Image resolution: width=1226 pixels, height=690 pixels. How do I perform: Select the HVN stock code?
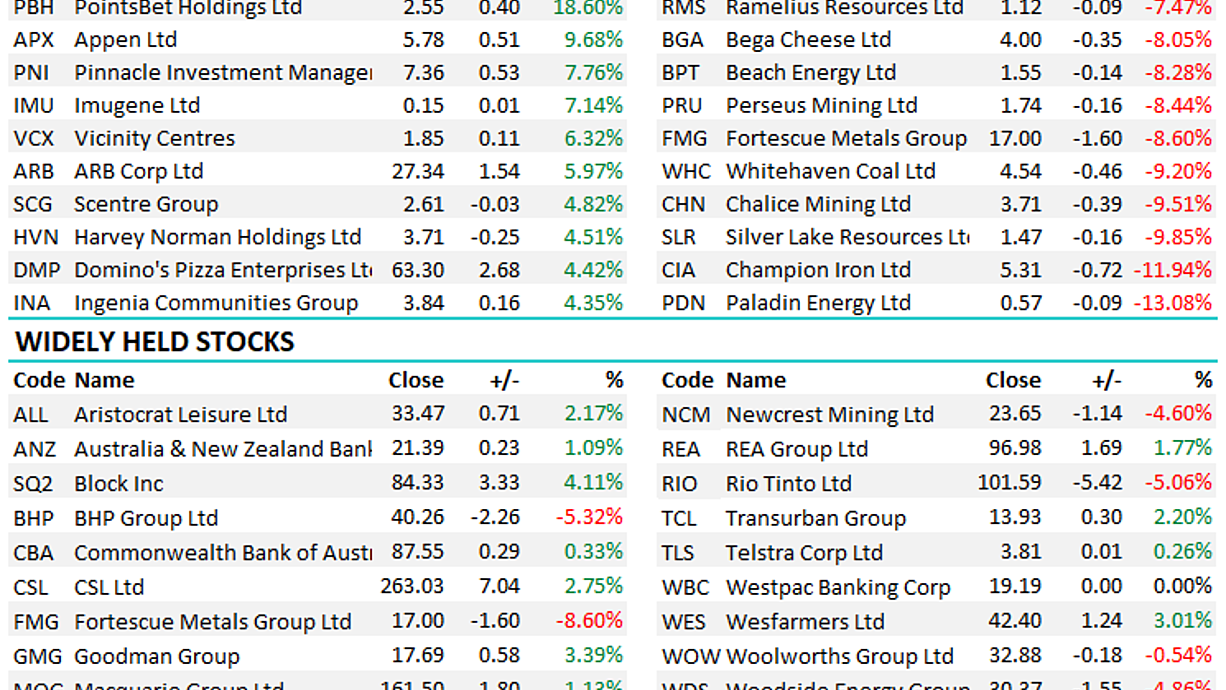[x=35, y=238]
